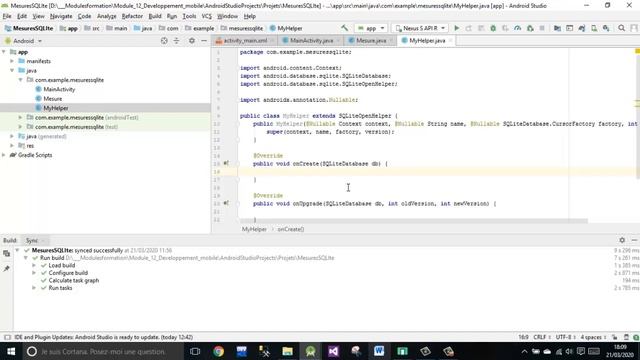Open Android Studio from the taskbar
Viewport: 640px width, 360px height.
(x=310, y=351)
